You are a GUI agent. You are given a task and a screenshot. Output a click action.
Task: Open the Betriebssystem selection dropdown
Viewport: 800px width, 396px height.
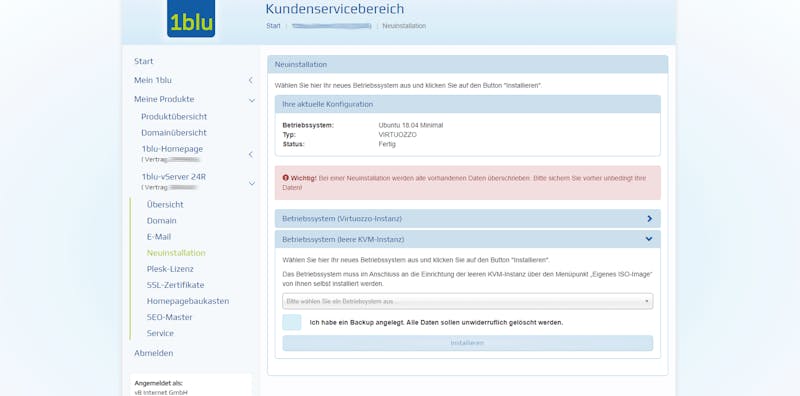[x=467, y=302]
